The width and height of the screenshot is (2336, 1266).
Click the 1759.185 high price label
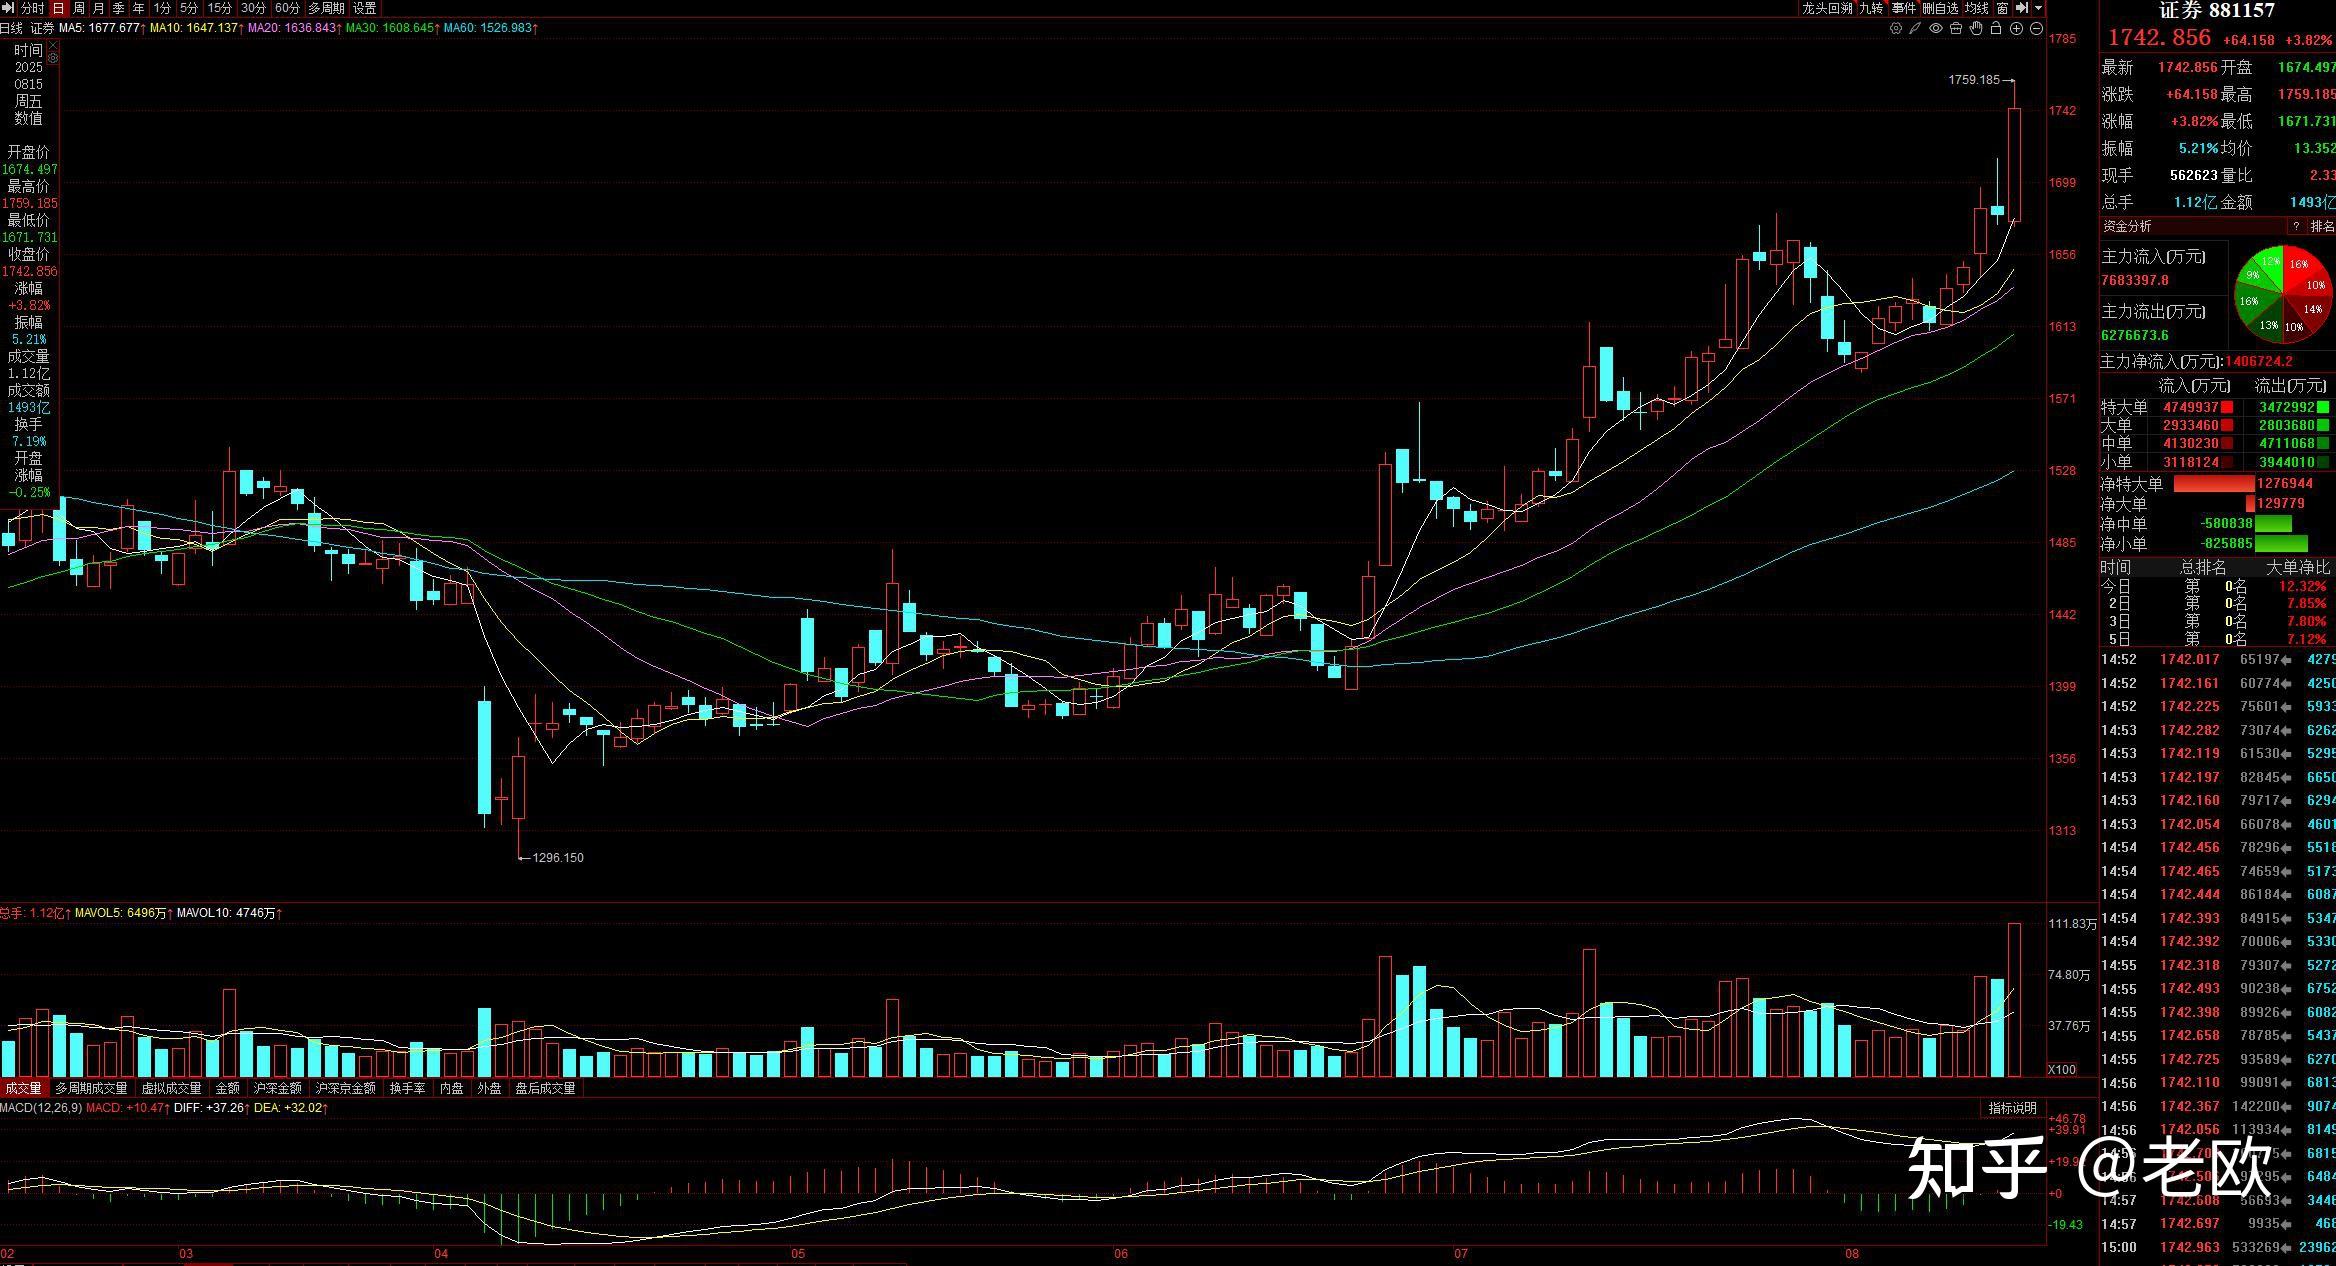pyautogui.click(x=1973, y=80)
